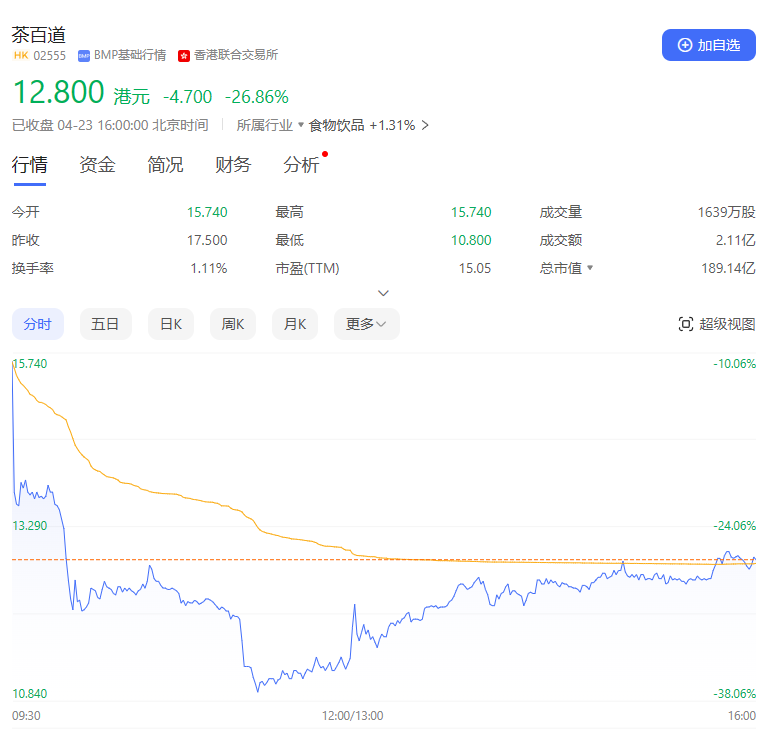Open the 财务 tab
Image resolution: width=772 pixels, height=730 pixels.
point(233,165)
